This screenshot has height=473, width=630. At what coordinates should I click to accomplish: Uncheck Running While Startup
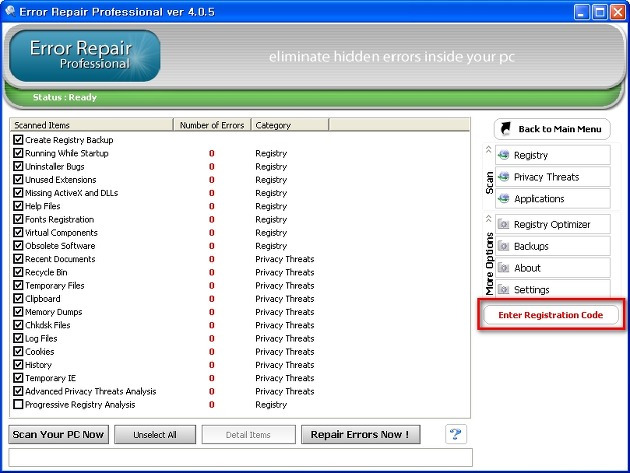(x=18, y=153)
